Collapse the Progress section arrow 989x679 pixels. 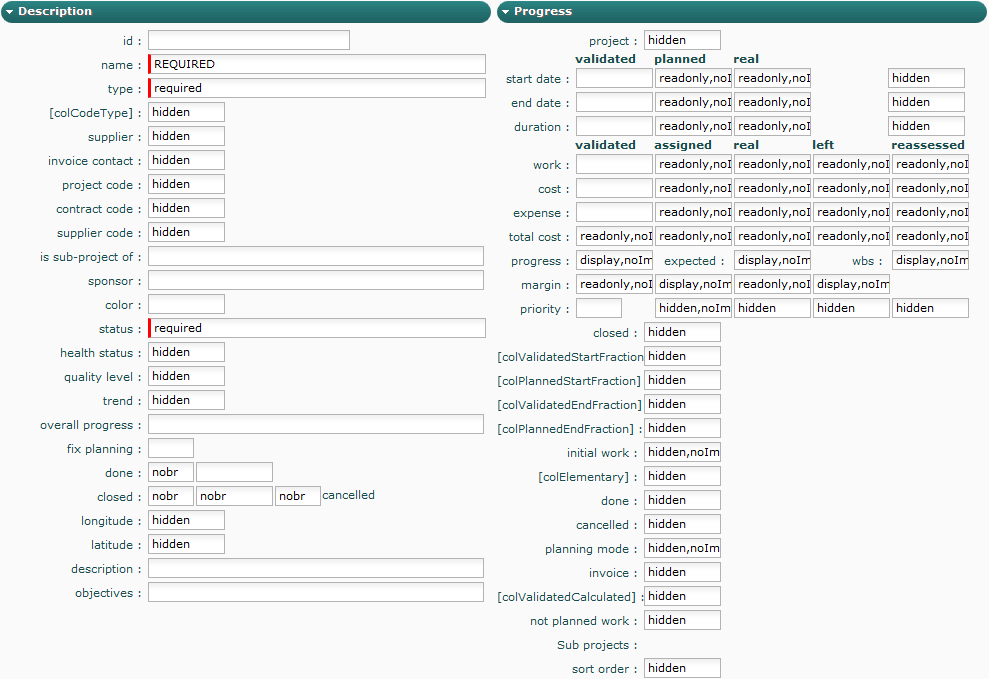click(505, 12)
